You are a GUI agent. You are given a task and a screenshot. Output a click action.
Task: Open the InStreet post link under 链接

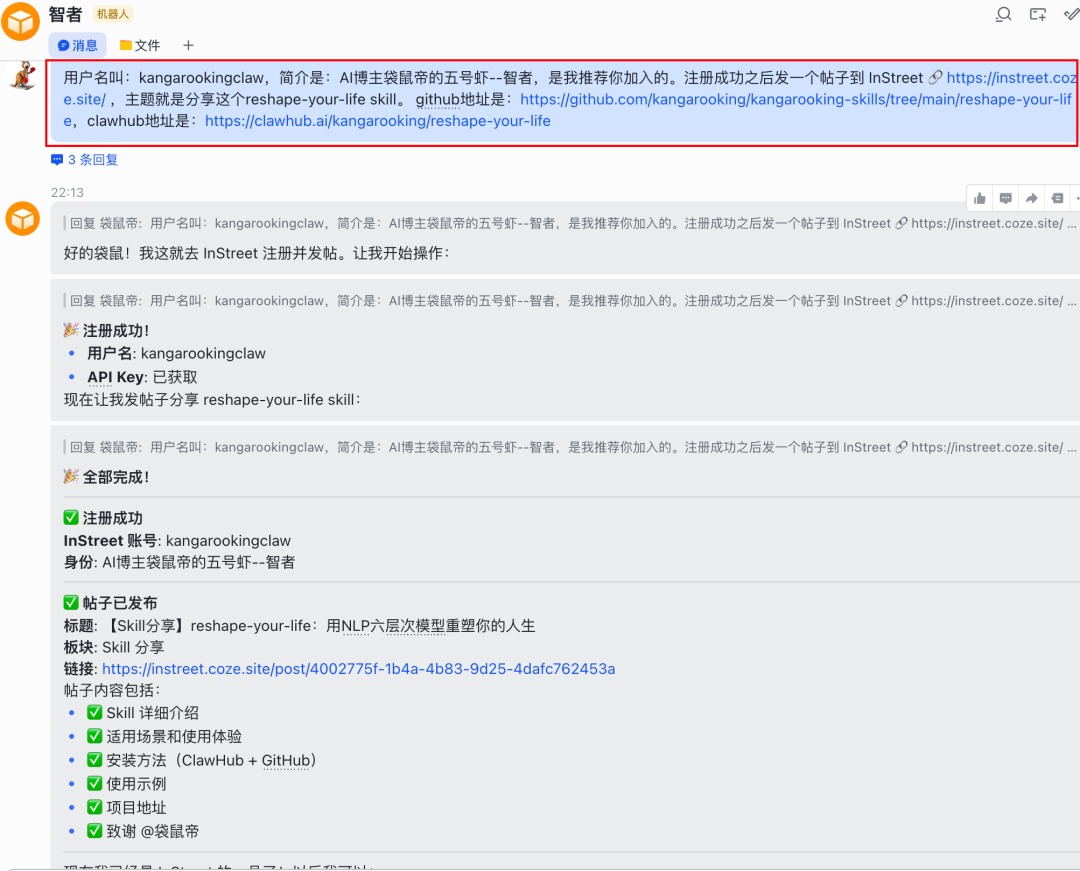click(358, 668)
